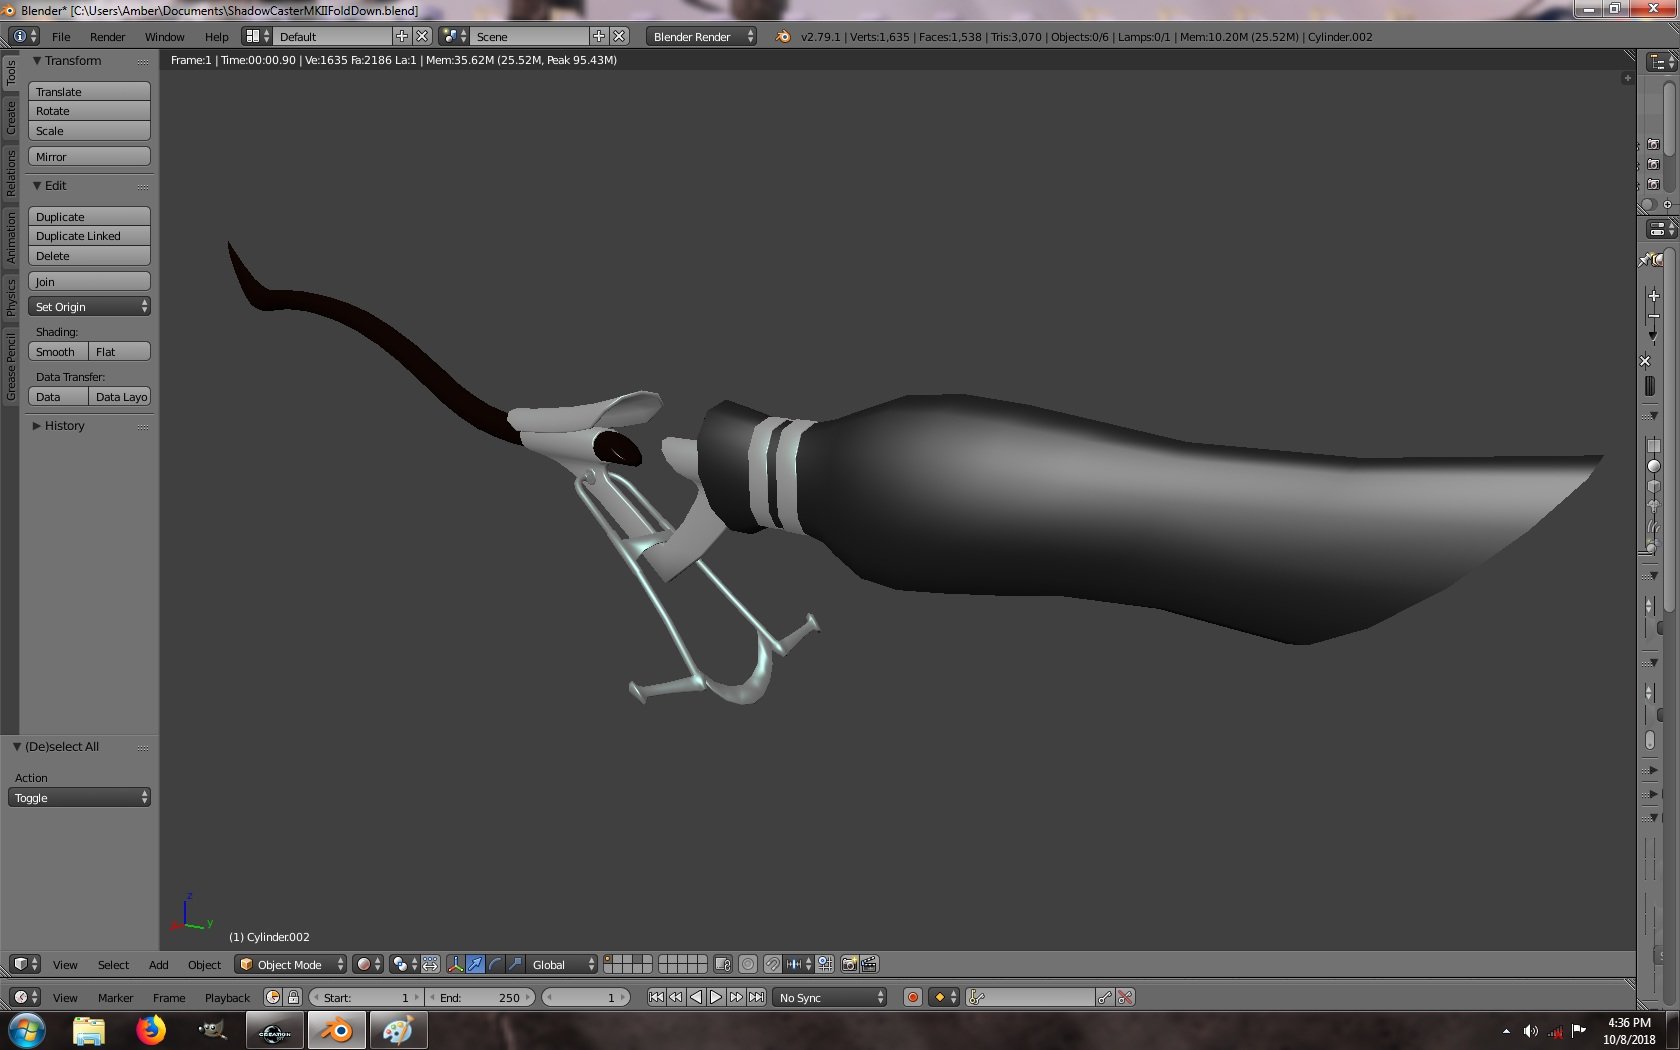Click the Scene name input field
This screenshot has height=1050, width=1680.
(x=530, y=36)
